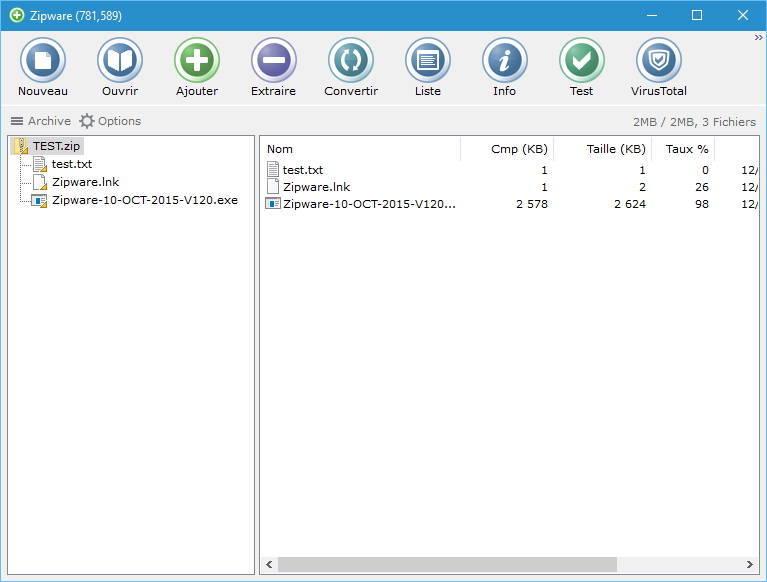Image resolution: width=767 pixels, height=582 pixels.
Task: Select Zipware-10-OCT-2015-V120... row in the list
Action: pos(509,204)
